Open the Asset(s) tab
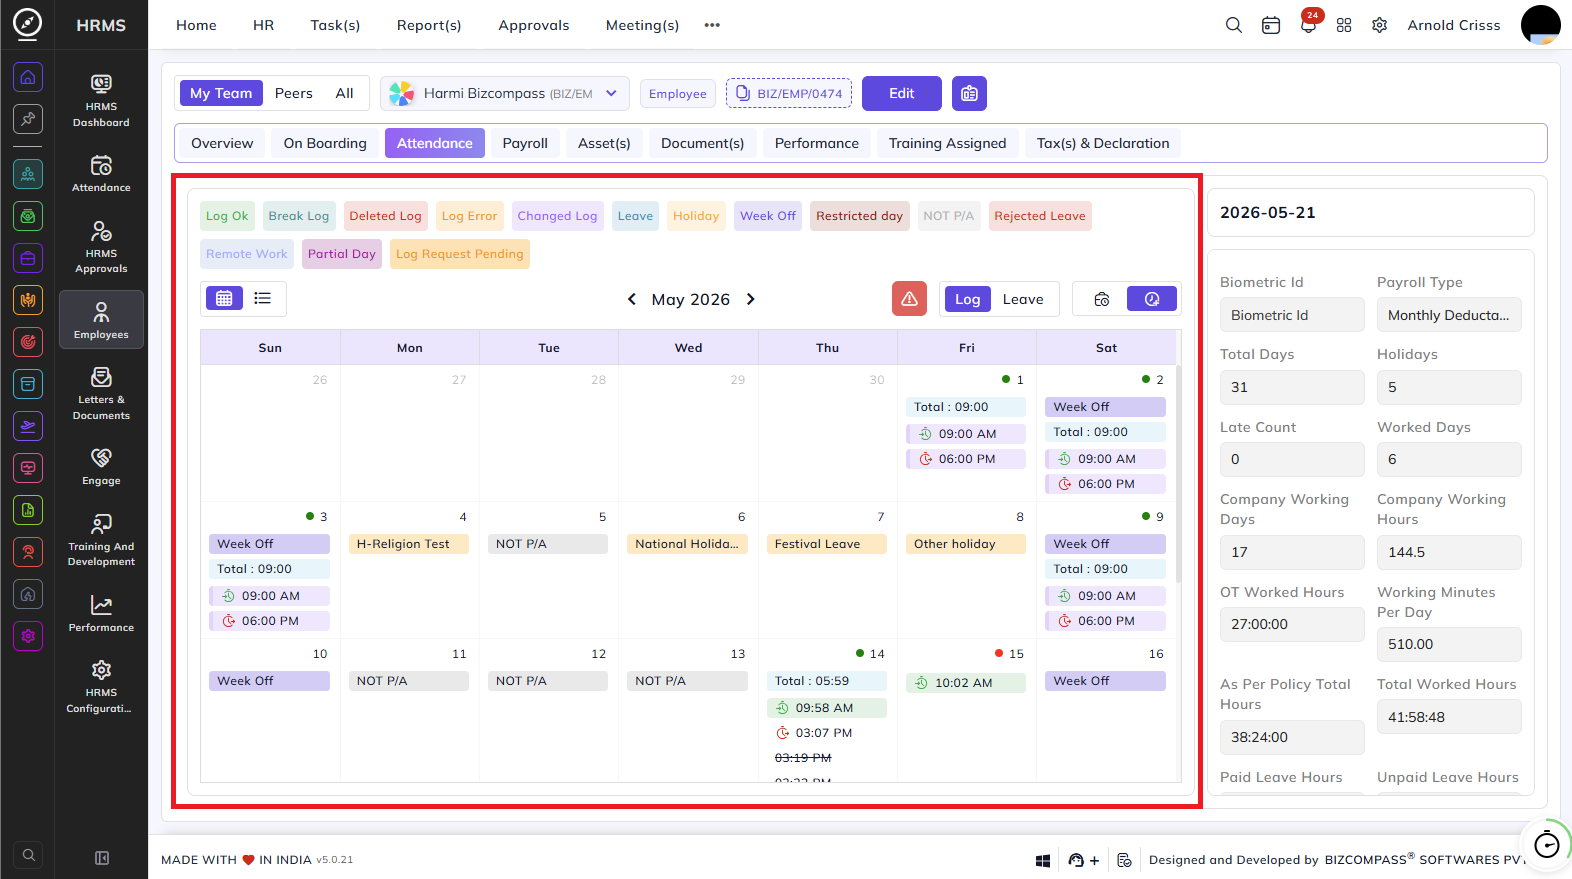Screen dimensions: 1572x879 pyautogui.click(x=604, y=143)
